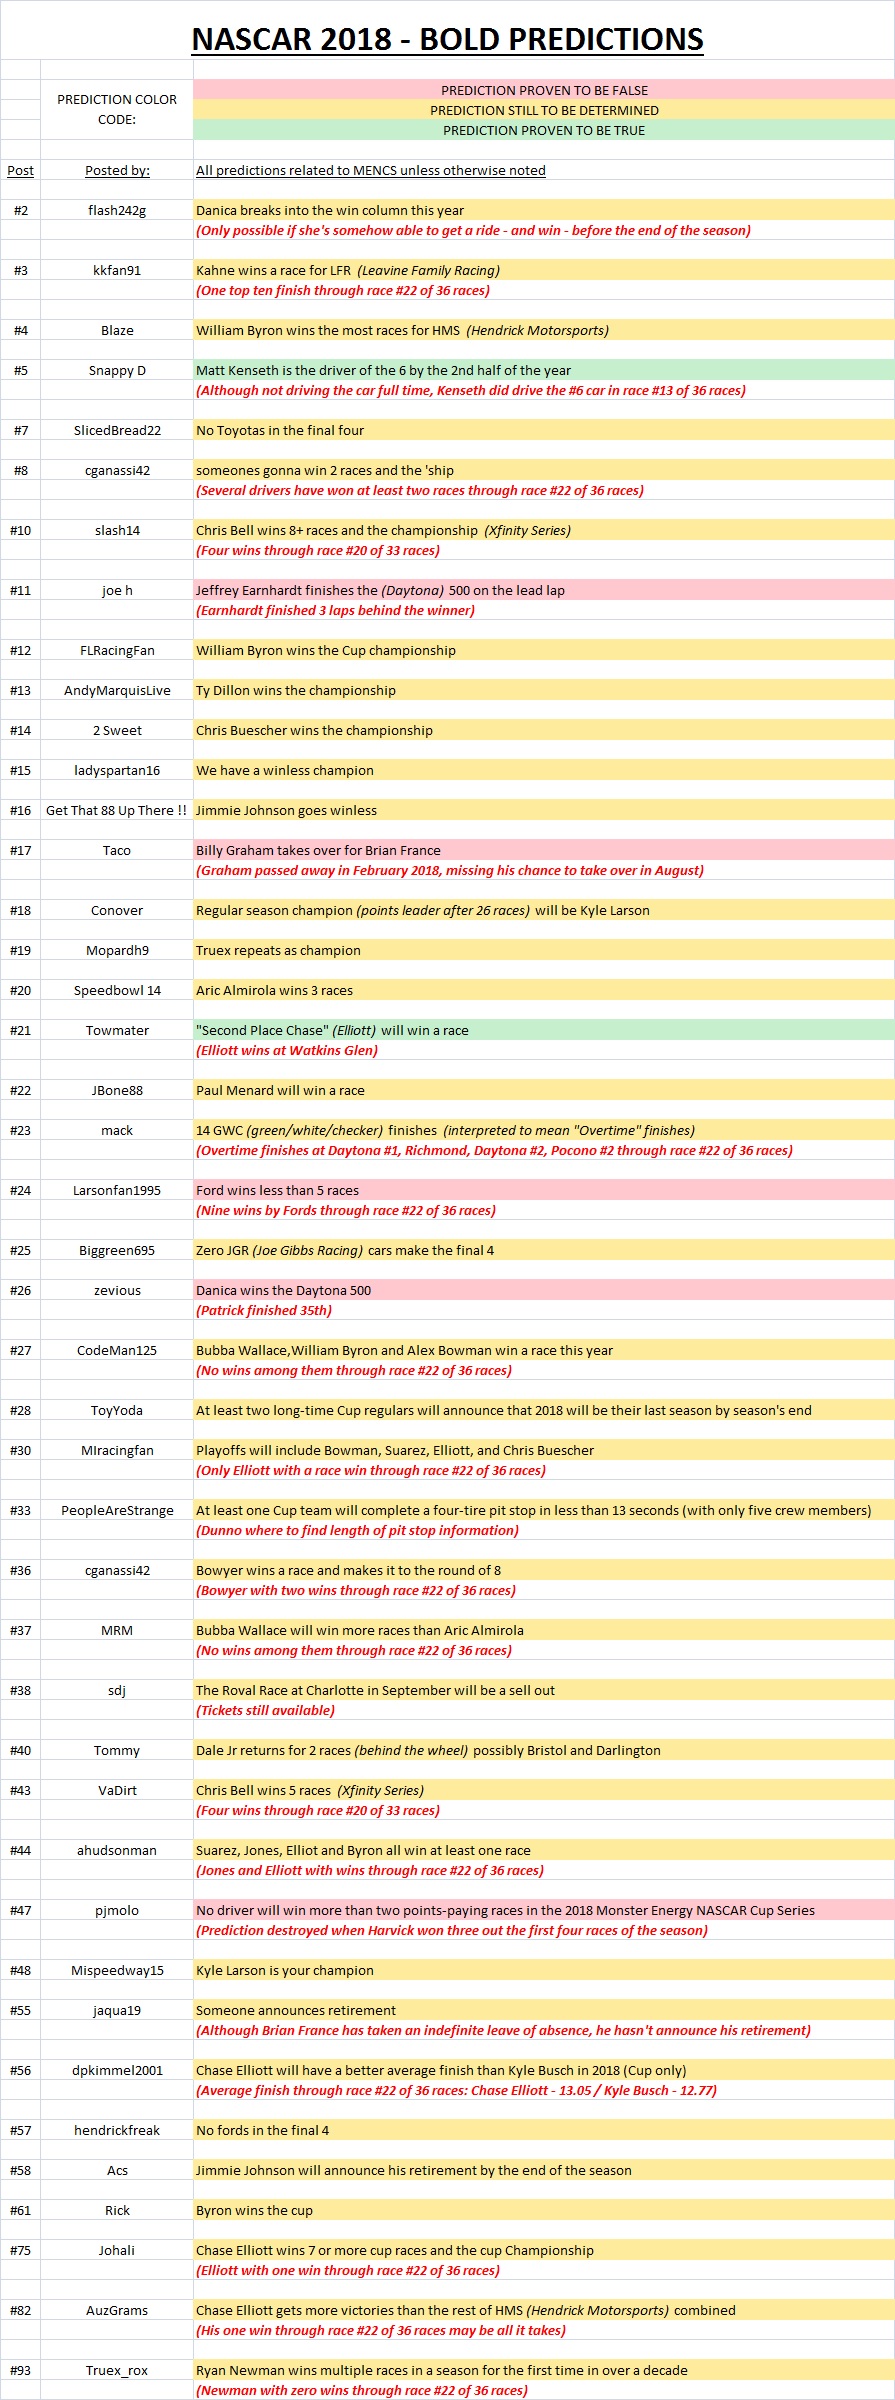This screenshot has width=895, height=2400.
Task: Select the username cell PeopleAreStrange
Action: [x=117, y=1510]
